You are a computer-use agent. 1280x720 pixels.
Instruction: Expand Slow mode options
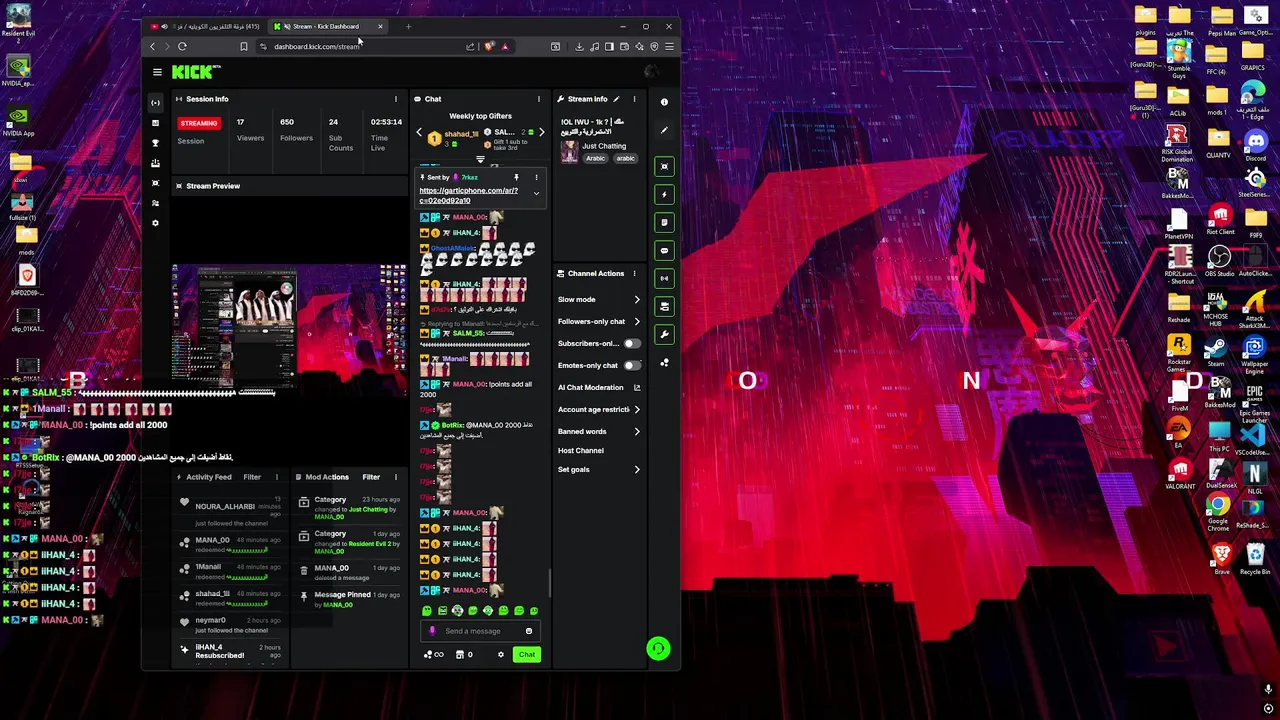[x=637, y=300]
